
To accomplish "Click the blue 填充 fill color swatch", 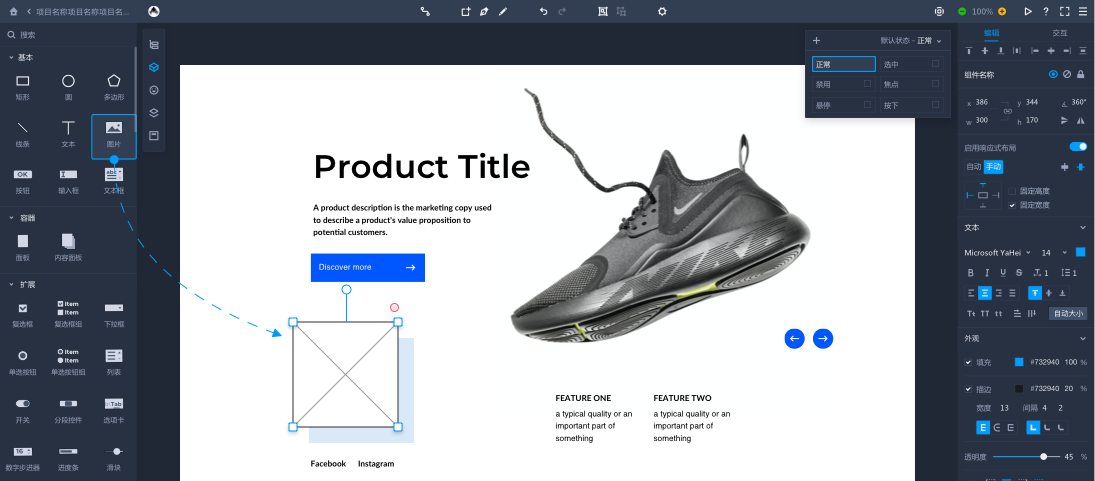I will 1019,362.
